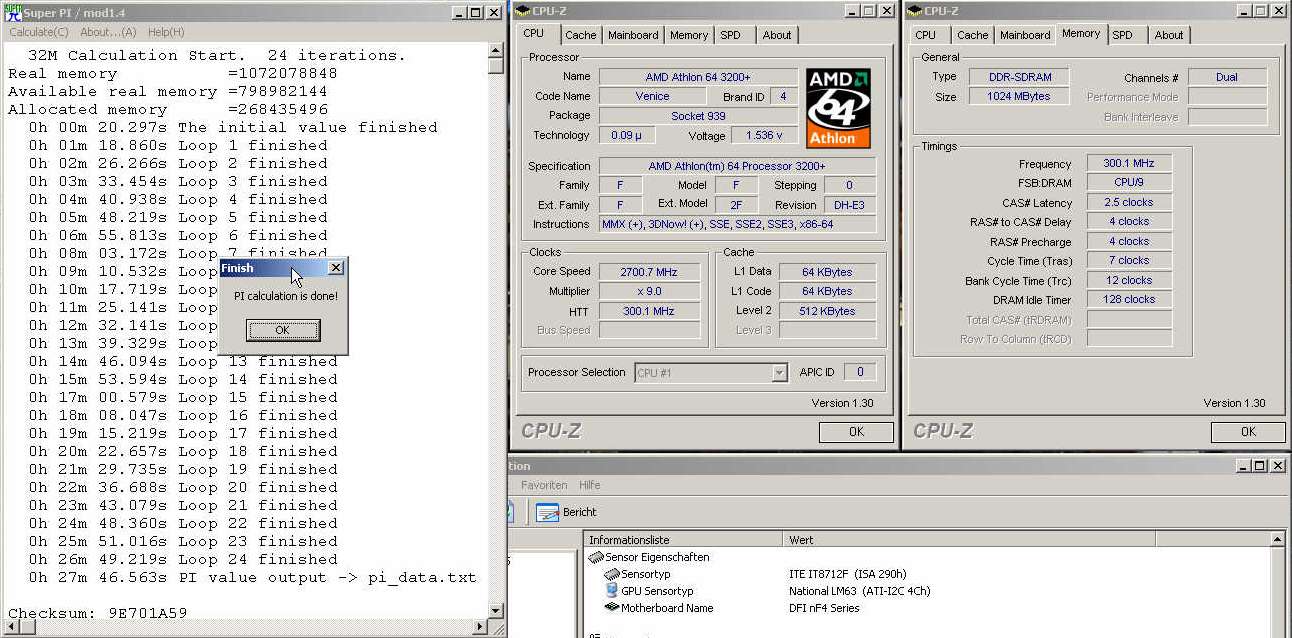Switch to Cache tab in left CPU-Z
Screen dimensions: 1292x638
coord(580,35)
